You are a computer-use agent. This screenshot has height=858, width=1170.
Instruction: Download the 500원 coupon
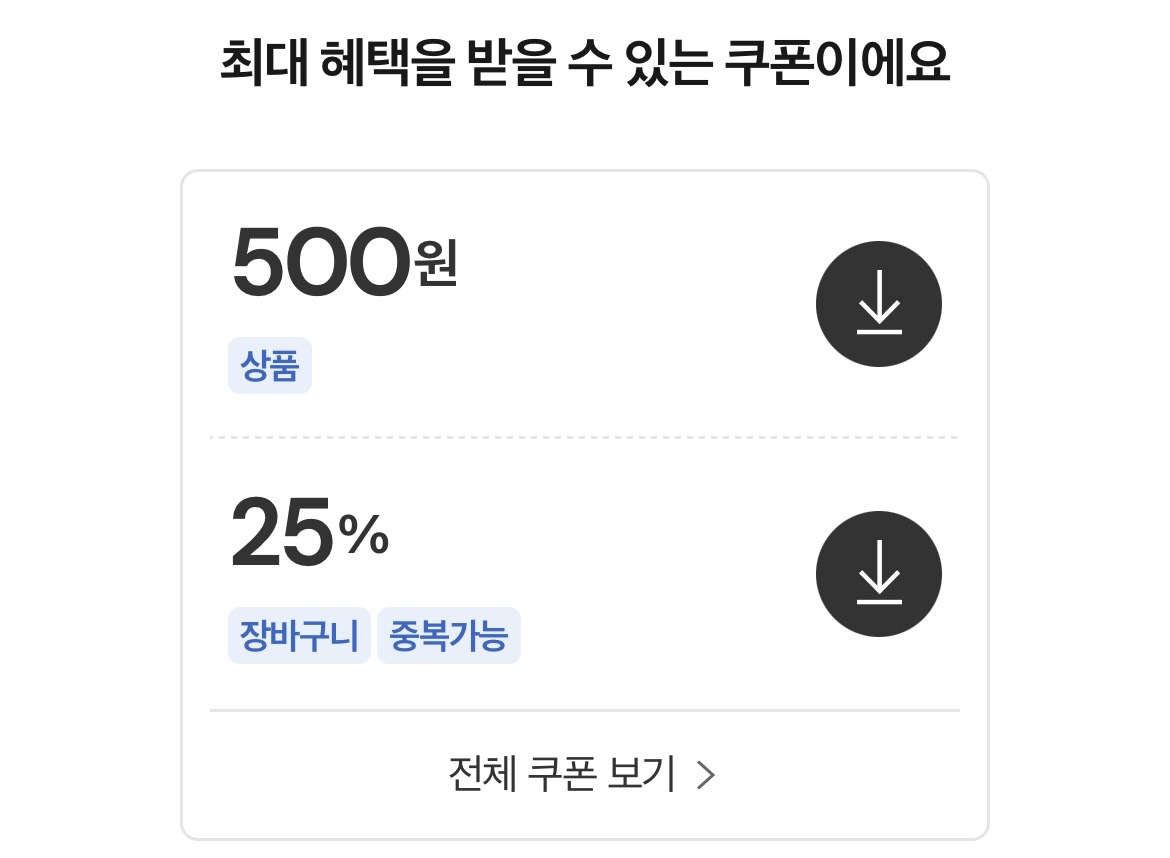coord(878,304)
